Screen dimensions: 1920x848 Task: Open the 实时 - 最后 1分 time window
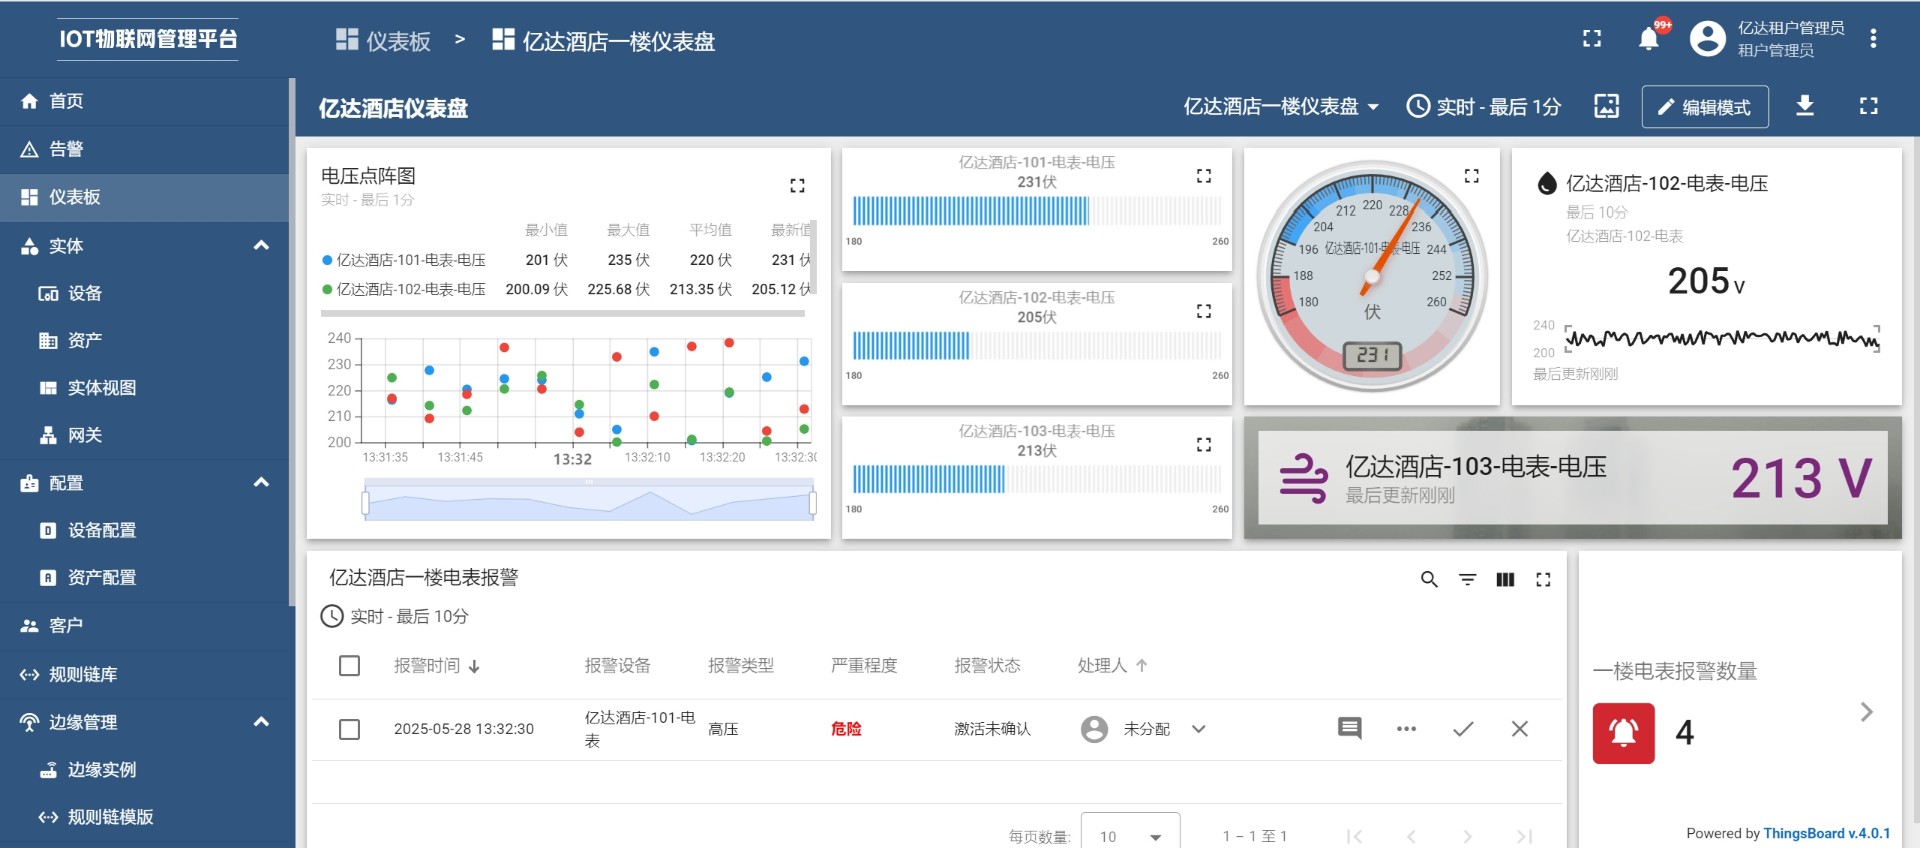click(x=1483, y=107)
